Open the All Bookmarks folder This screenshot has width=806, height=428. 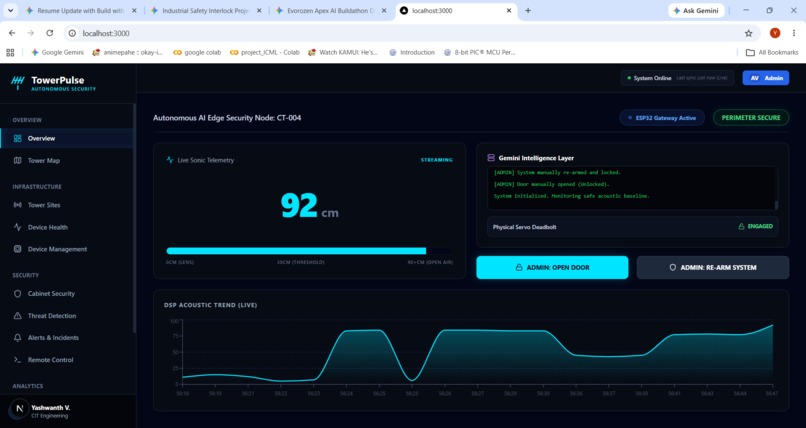[772, 52]
